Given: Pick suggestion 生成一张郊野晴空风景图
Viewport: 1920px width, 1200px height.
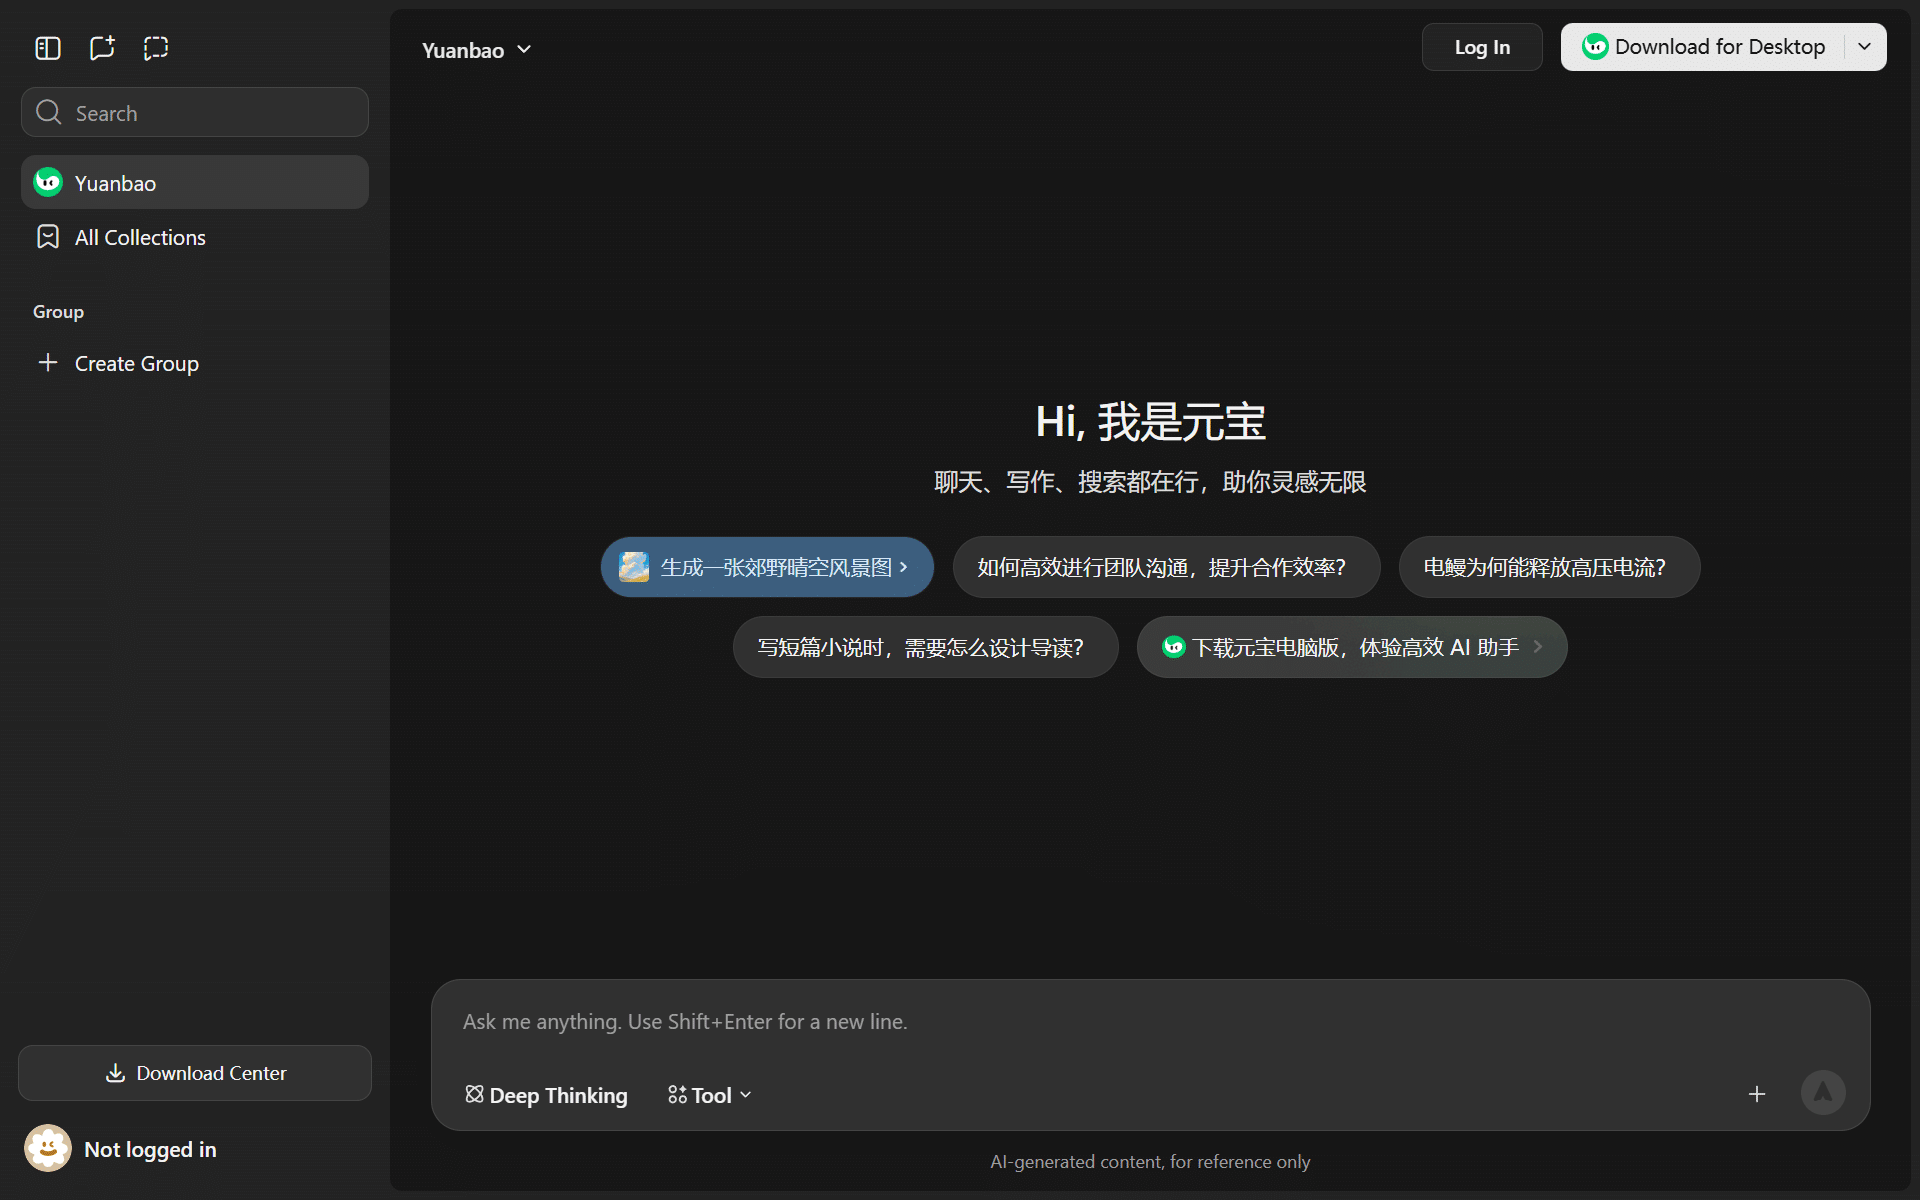Looking at the screenshot, I should point(767,567).
